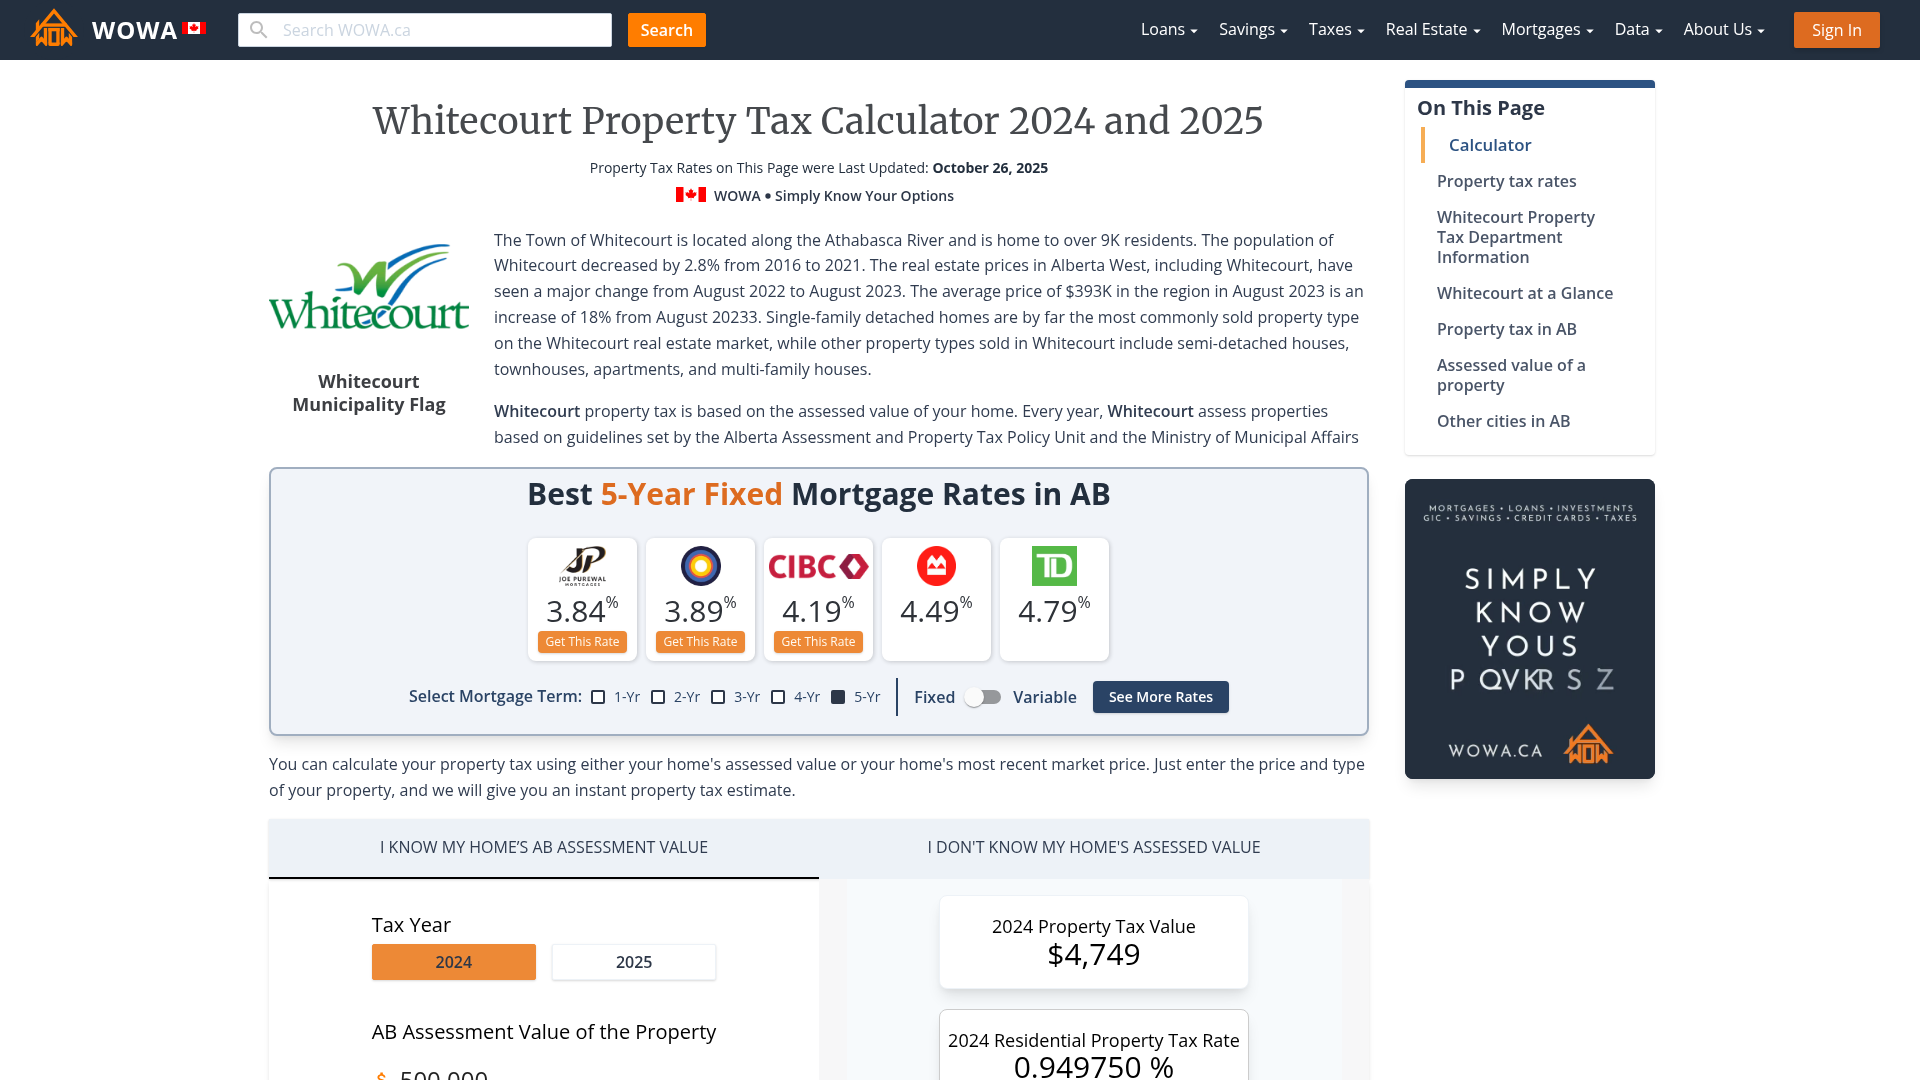
Task: Click inside the Search WOWA.ca field
Action: (430, 30)
